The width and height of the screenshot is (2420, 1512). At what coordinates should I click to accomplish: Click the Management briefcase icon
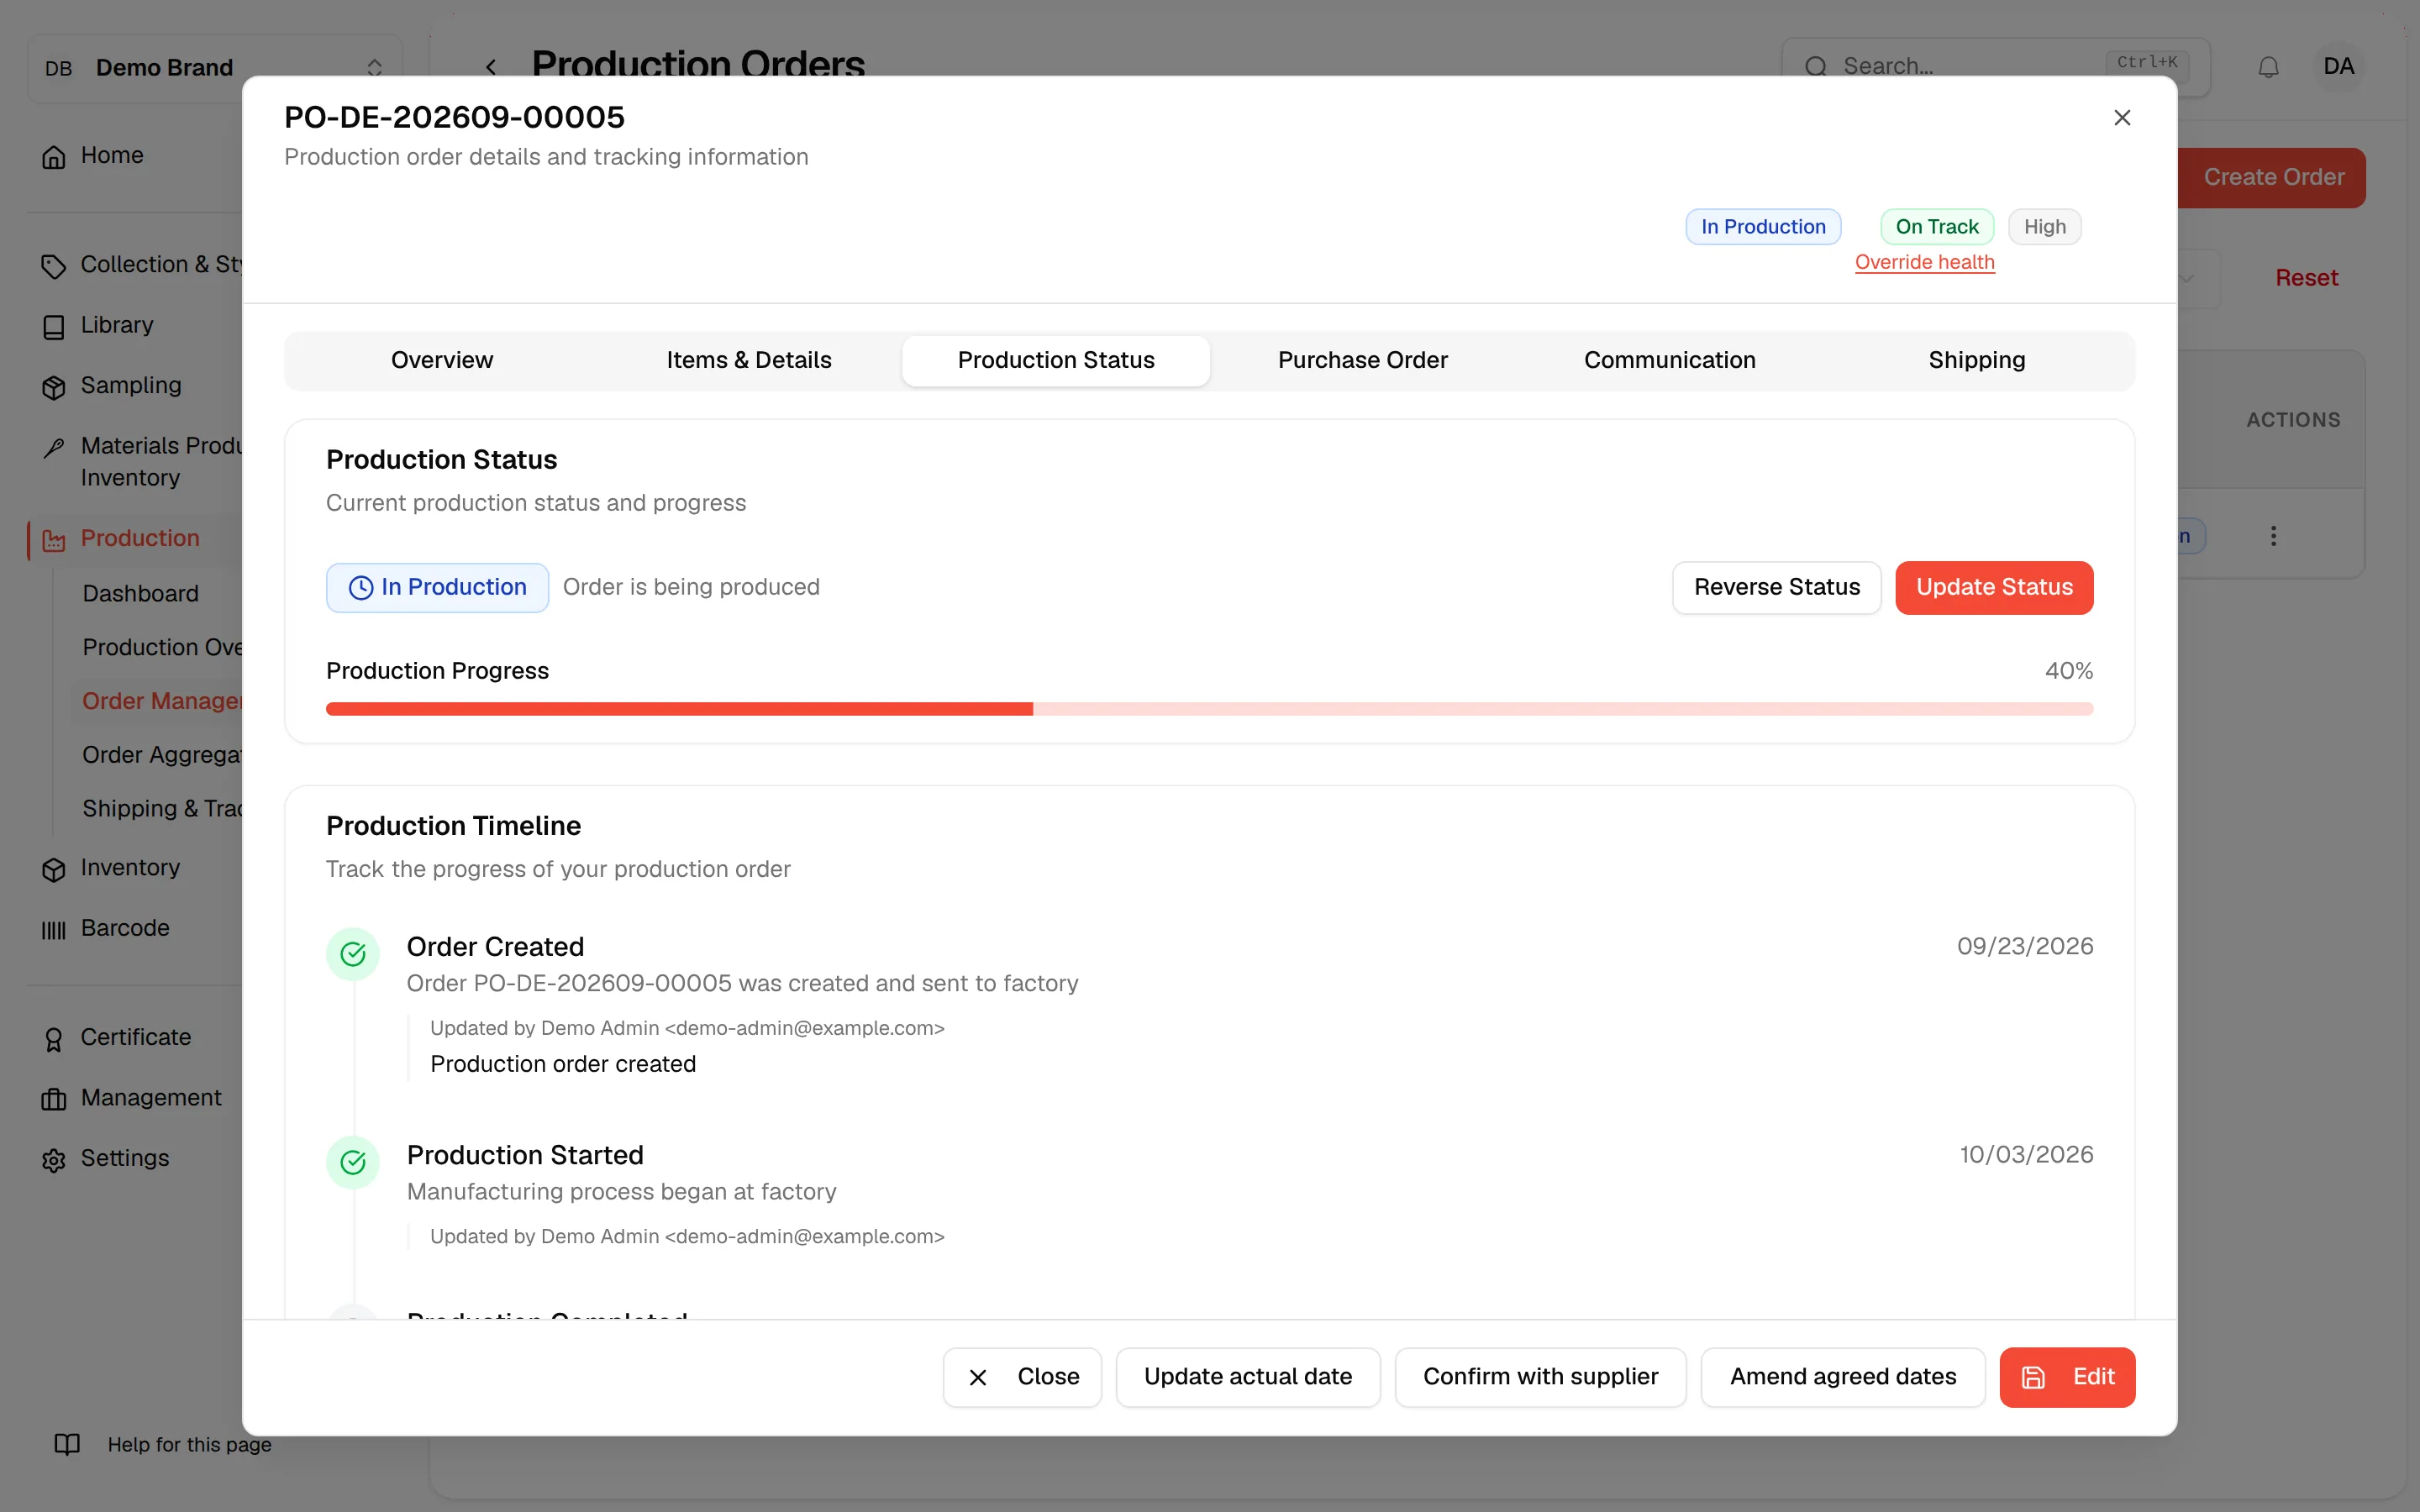click(54, 1099)
